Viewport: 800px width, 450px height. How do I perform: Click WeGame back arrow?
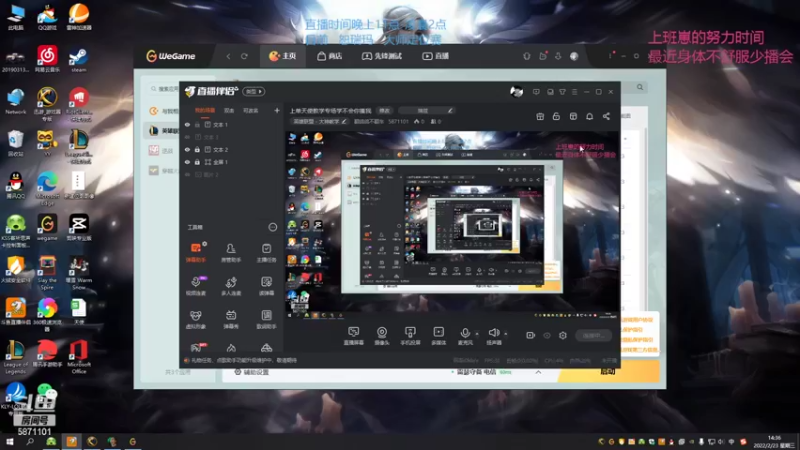click(228, 56)
